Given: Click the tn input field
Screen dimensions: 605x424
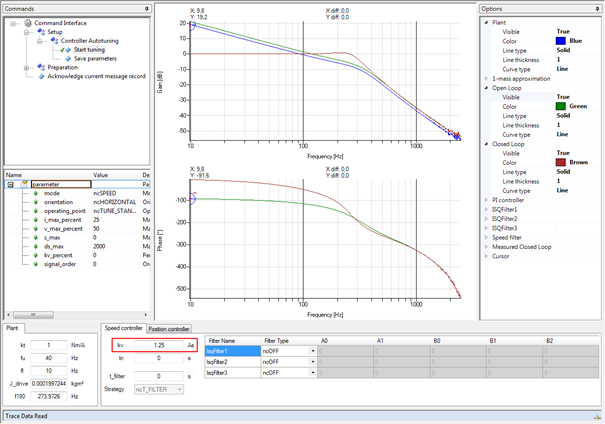Looking at the screenshot, I should pos(159,358).
